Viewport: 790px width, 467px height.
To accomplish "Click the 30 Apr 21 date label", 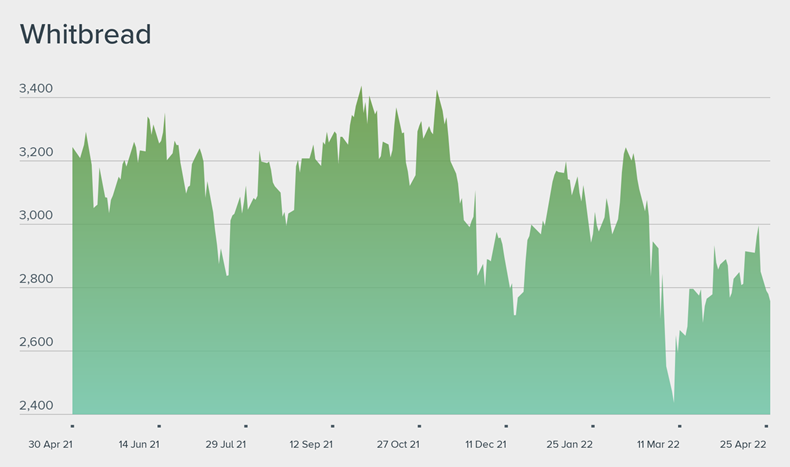I will (x=49, y=444).
